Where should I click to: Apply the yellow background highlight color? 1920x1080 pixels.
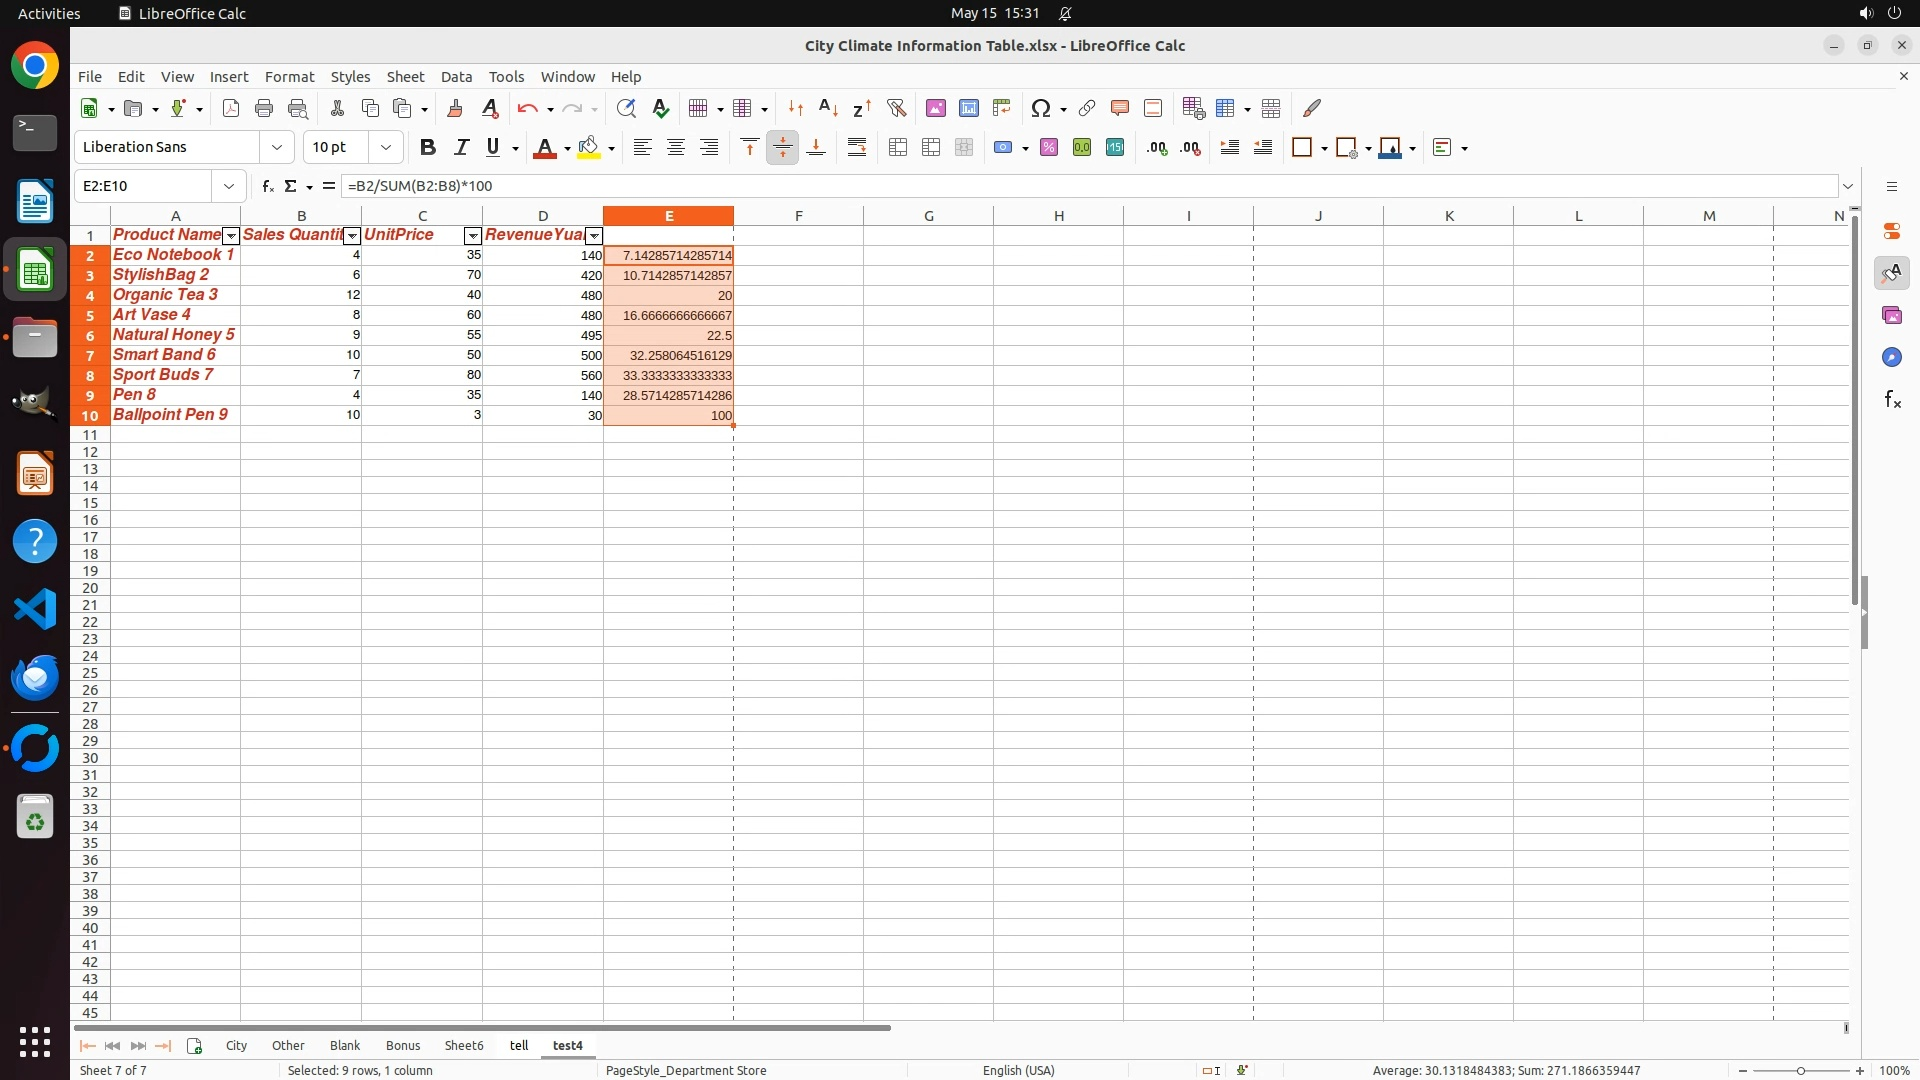coord(589,148)
